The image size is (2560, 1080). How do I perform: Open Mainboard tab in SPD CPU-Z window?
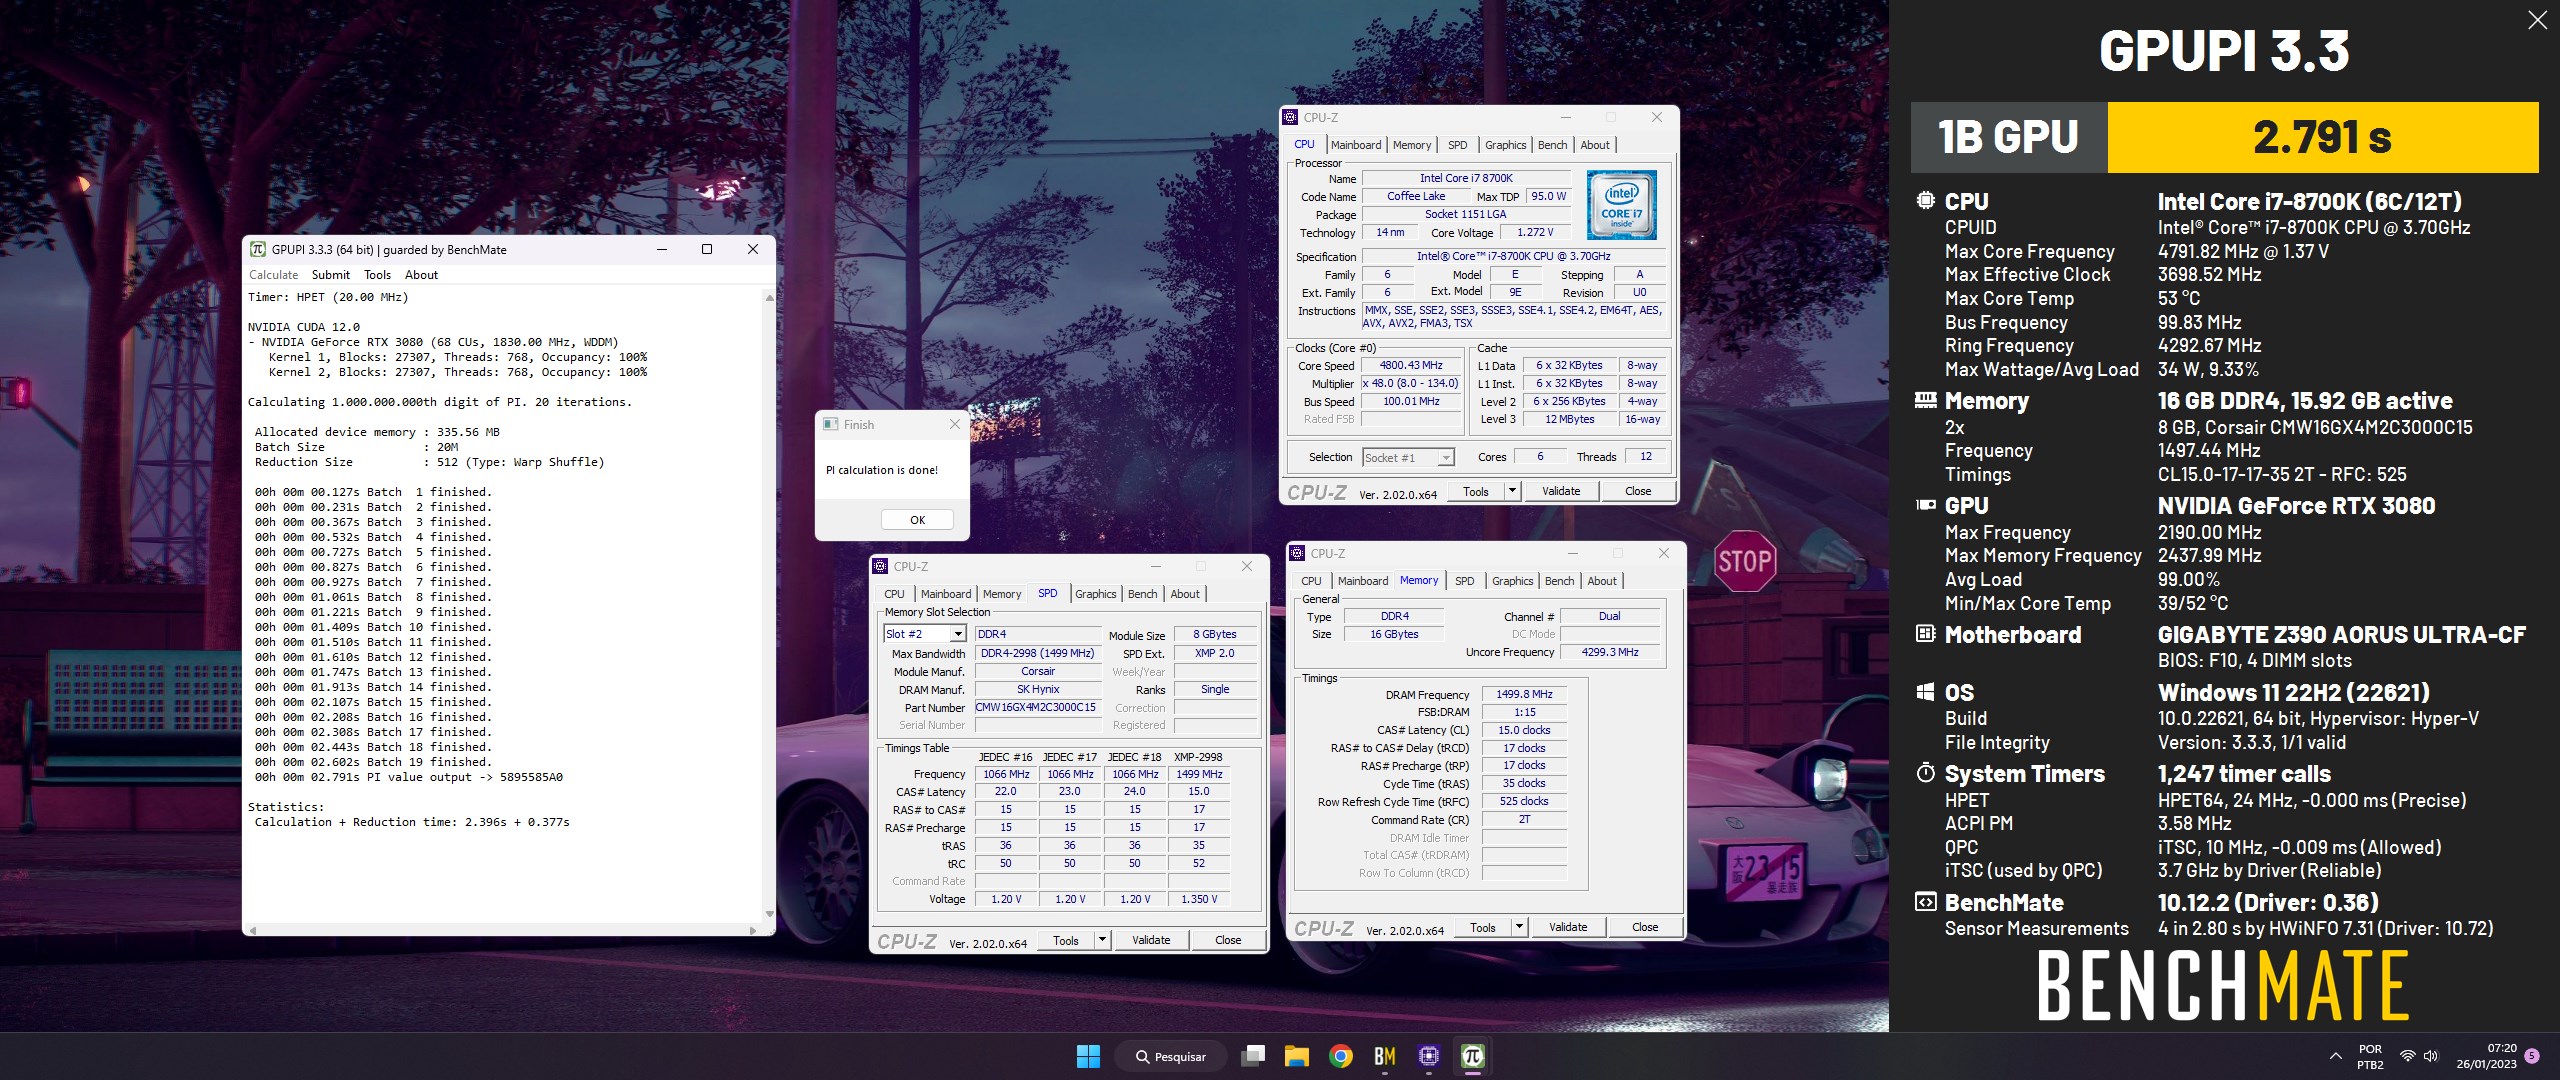(945, 594)
